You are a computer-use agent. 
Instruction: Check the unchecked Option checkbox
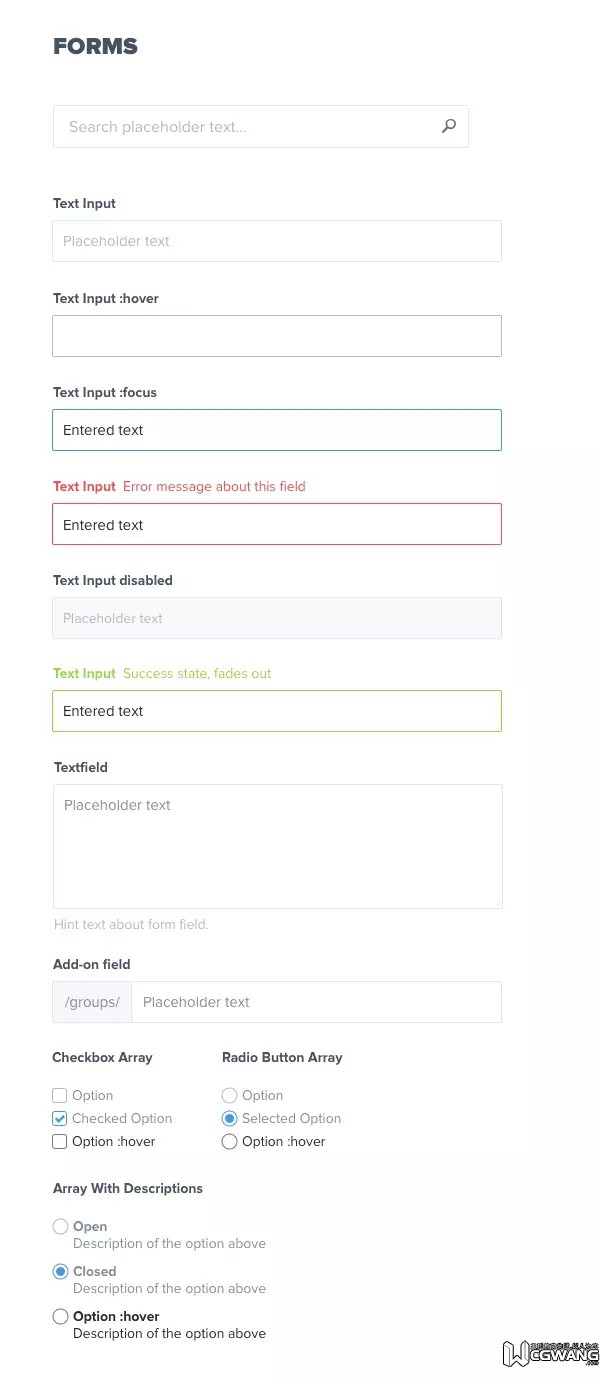coord(60,1096)
